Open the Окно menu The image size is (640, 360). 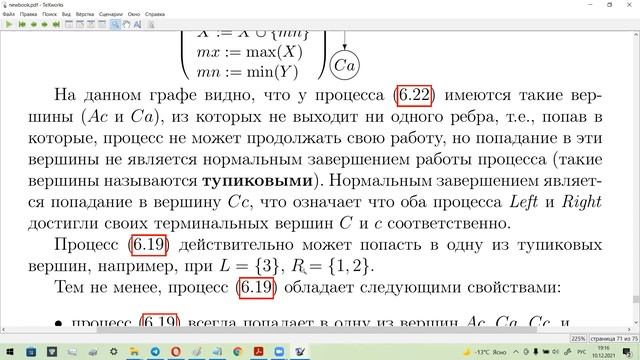pyautogui.click(x=133, y=14)
